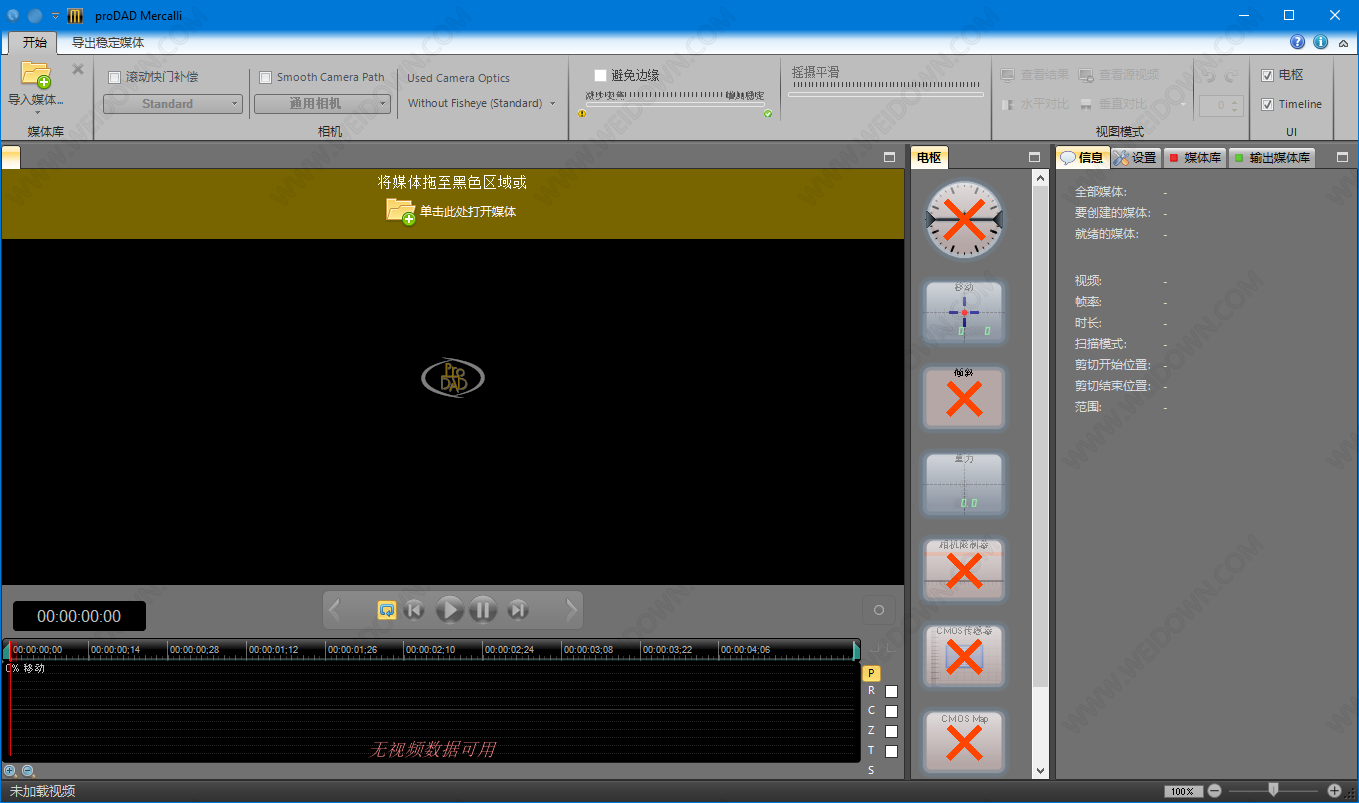Select the clock horizon gauge in 电枢 panel
Viewport: 1359px width, 803px height.
pos(964,219)
